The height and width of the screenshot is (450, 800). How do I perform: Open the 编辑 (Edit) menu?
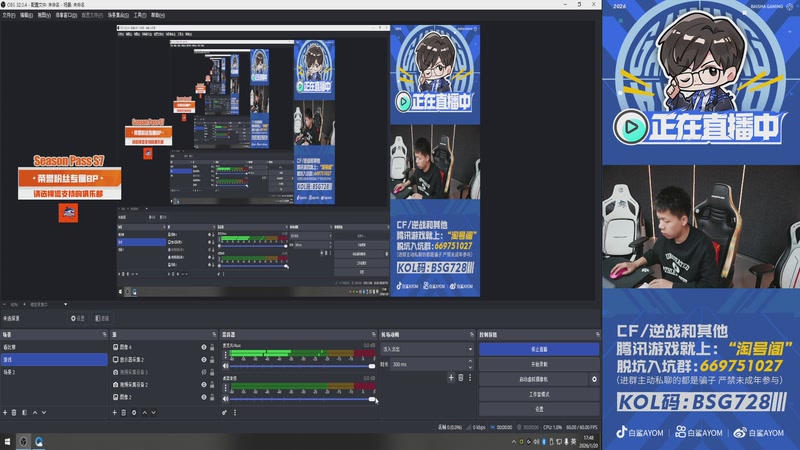click(26, 15)
